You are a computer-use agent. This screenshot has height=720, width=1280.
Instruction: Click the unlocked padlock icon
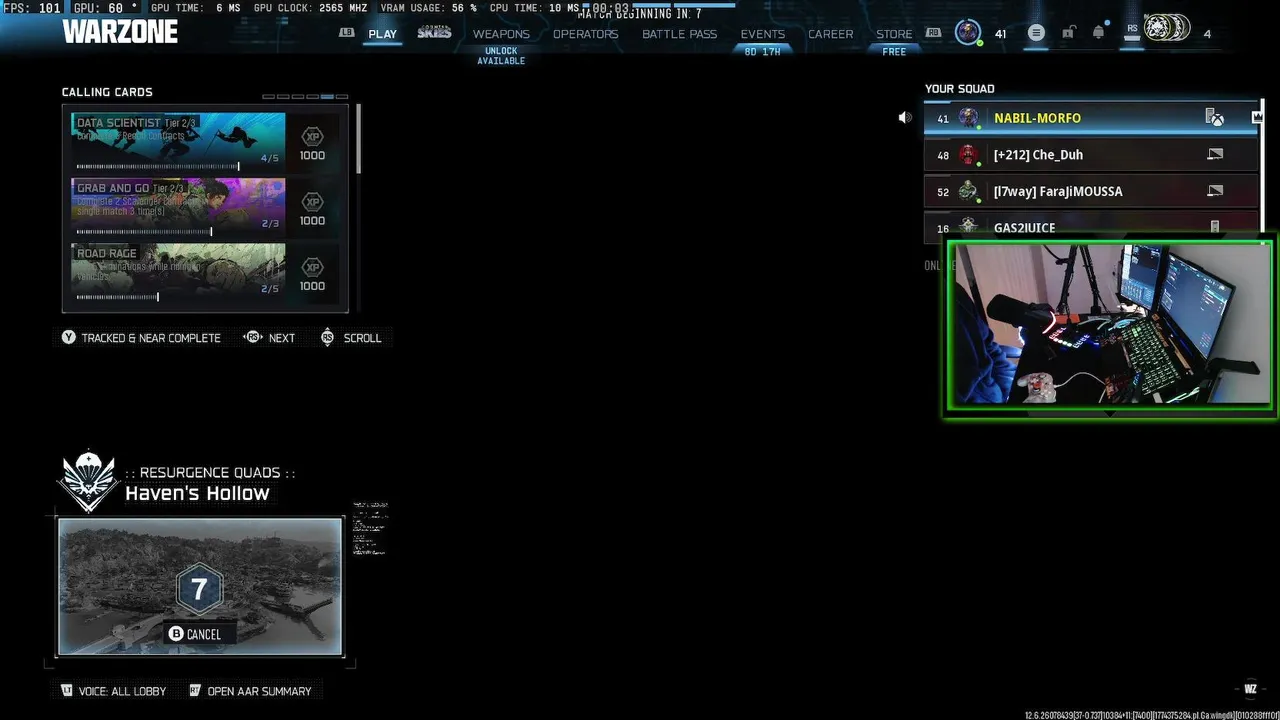point(1068,33)
